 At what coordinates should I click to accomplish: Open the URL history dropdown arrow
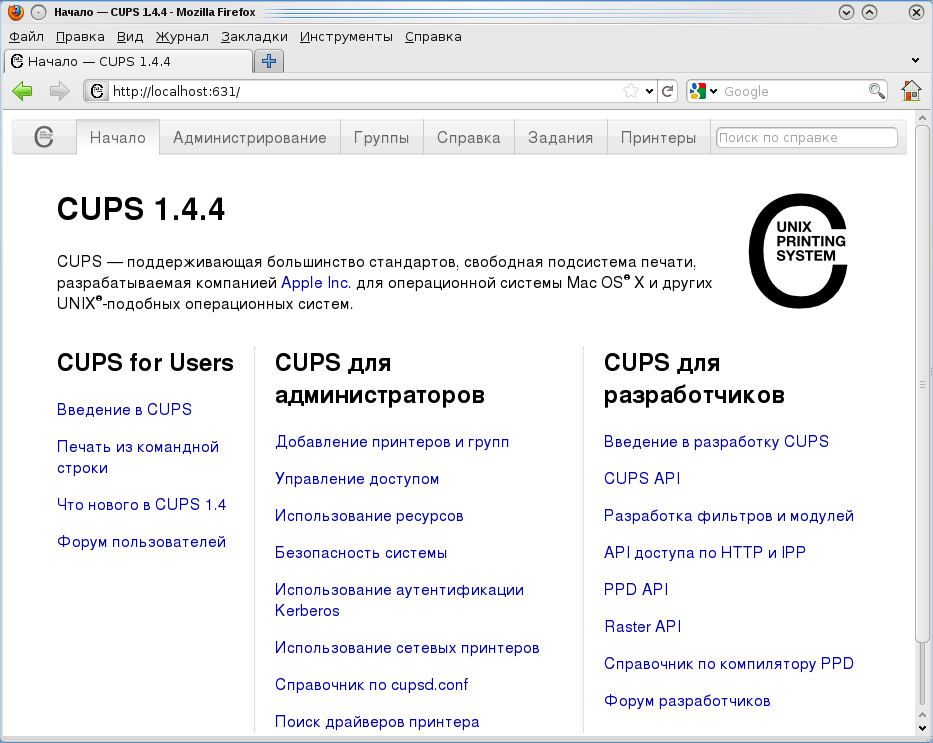pos(649,91)
